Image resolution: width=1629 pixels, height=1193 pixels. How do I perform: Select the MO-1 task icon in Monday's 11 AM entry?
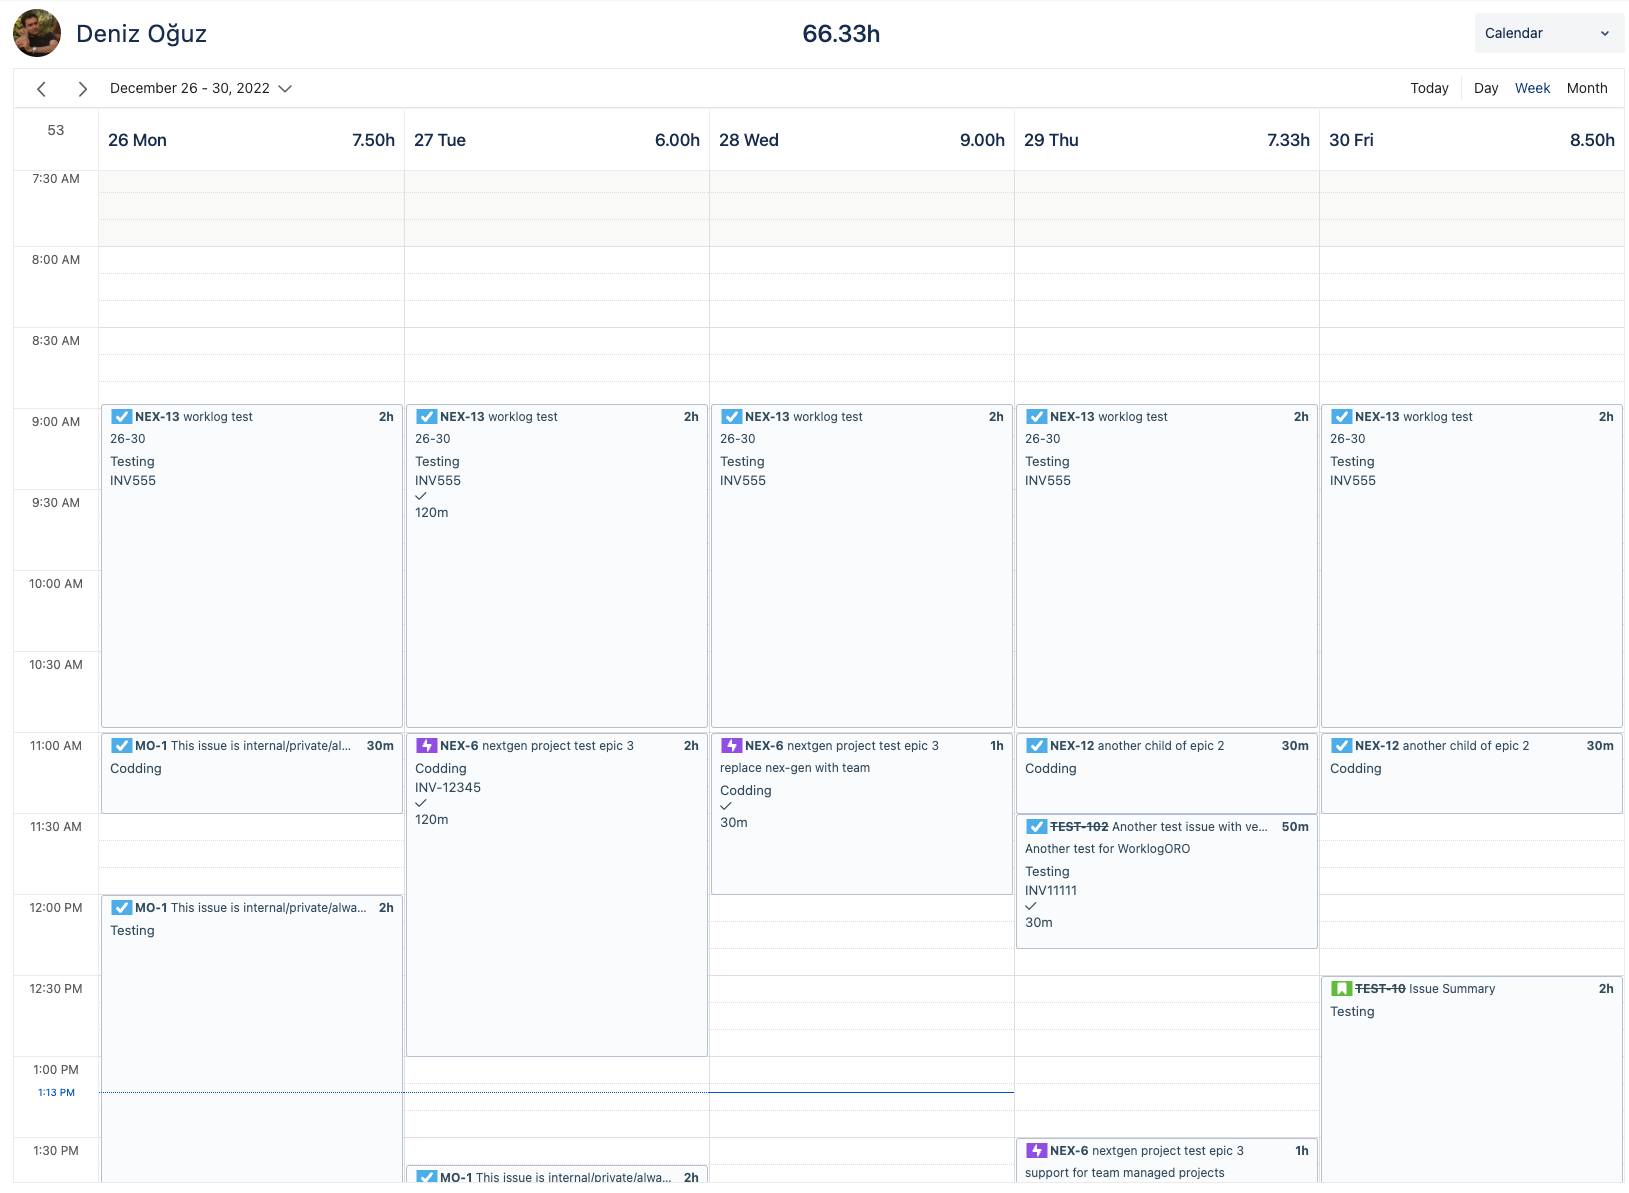121,746
